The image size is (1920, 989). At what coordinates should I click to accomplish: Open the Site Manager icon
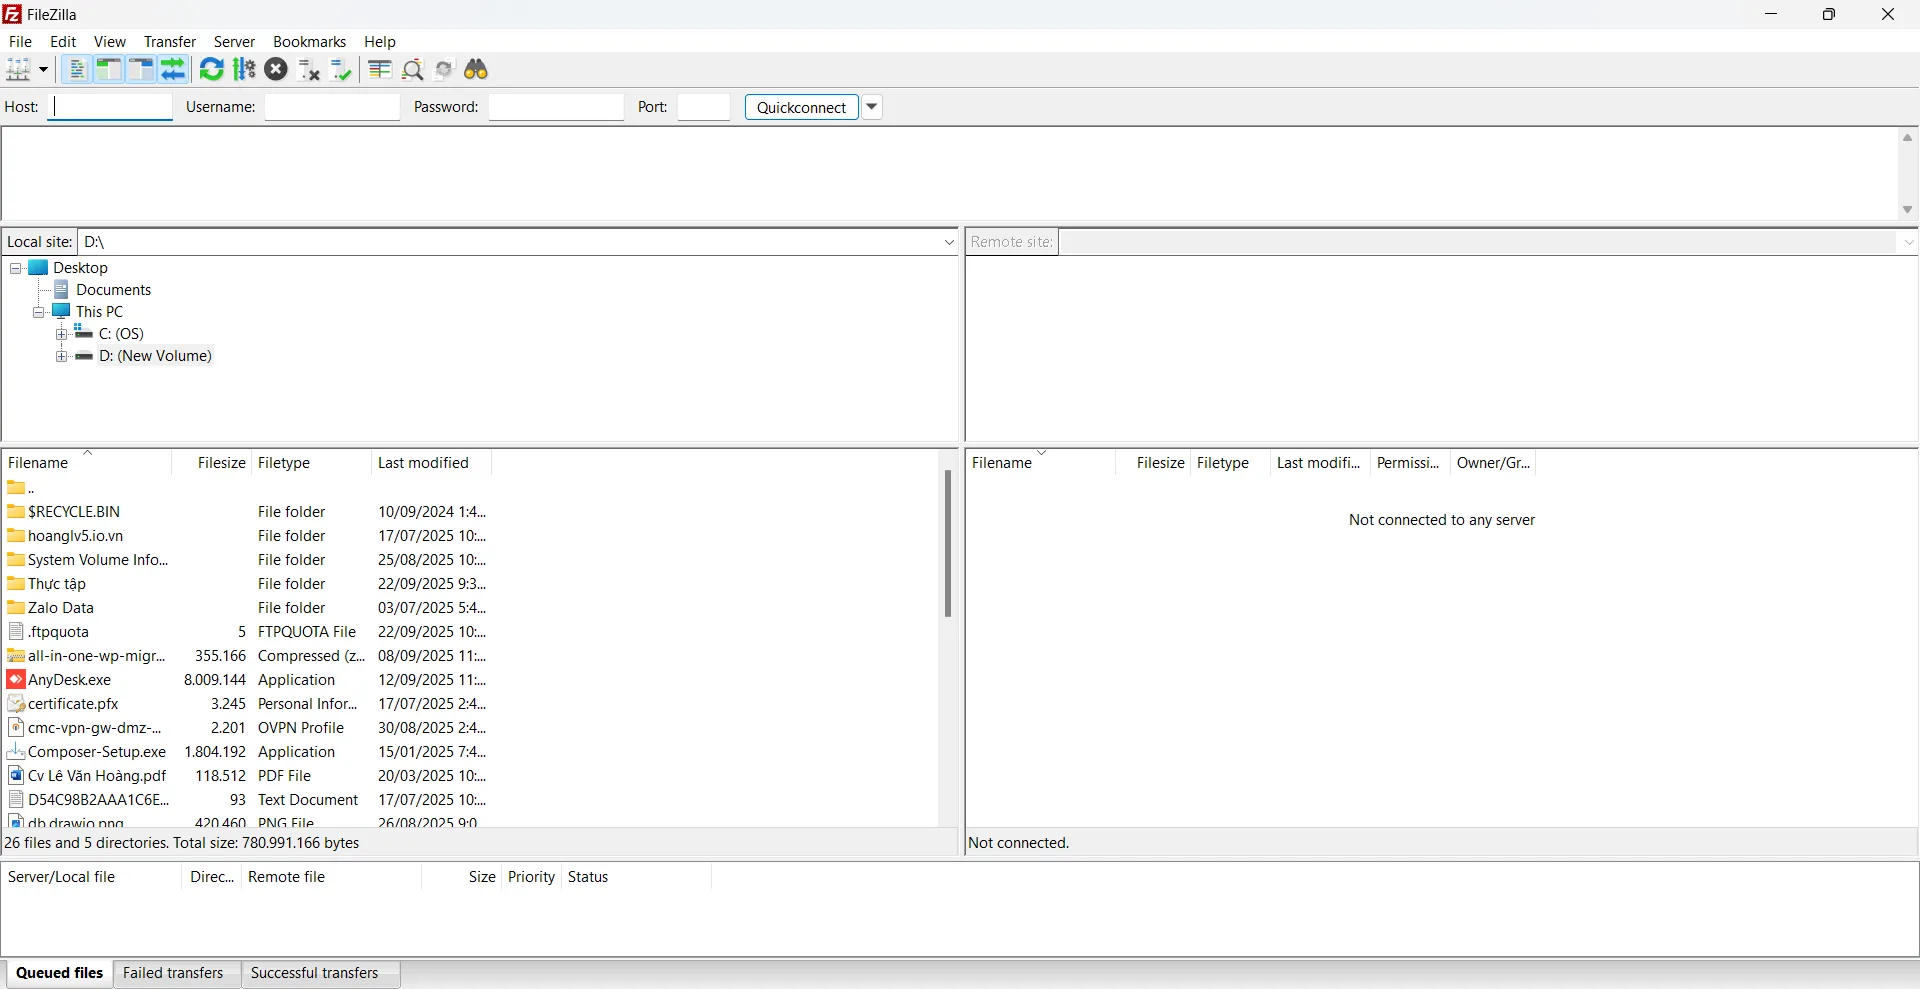19,70
